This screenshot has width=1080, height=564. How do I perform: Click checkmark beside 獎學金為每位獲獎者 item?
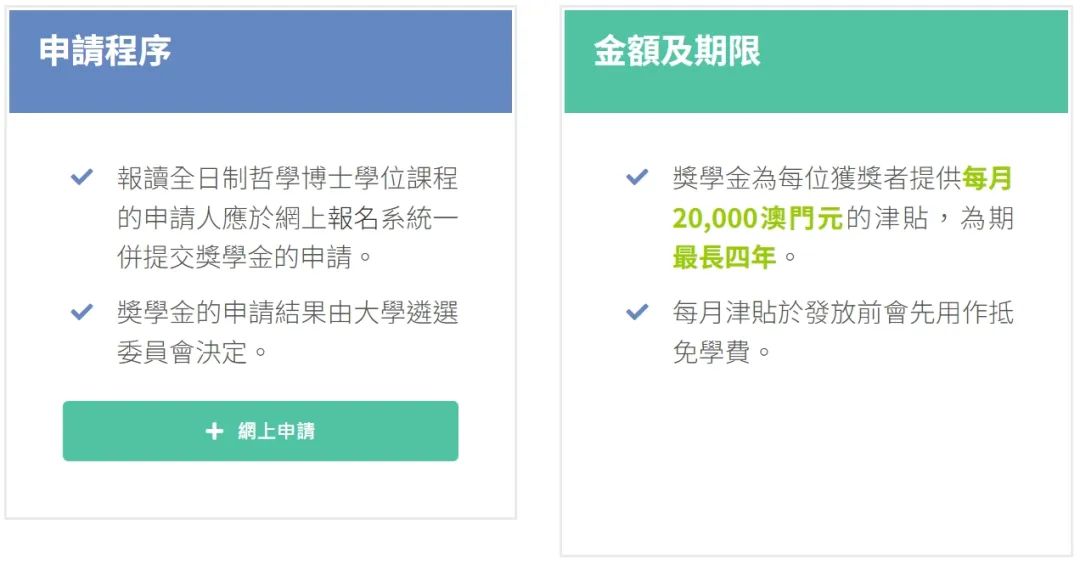pyautogui.click(x=637, y=178)
